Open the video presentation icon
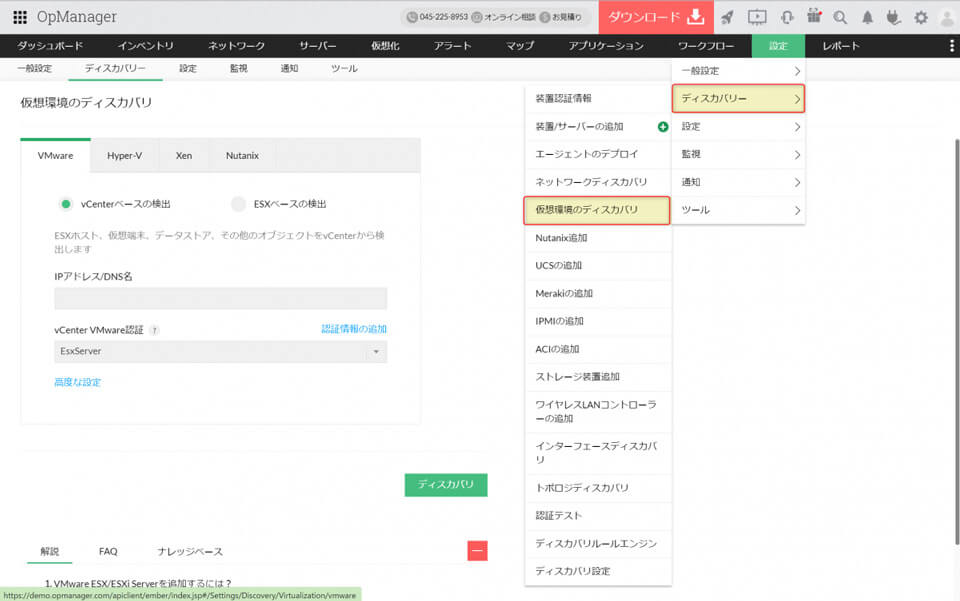960x601 pixels. coord(757,17)
